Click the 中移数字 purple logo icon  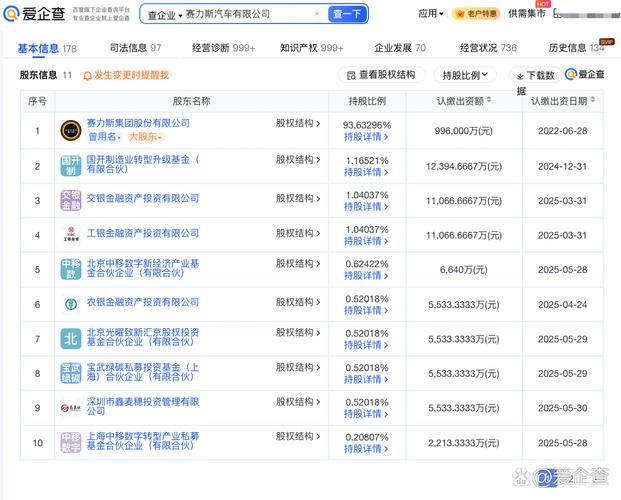[x=71, y=443]
